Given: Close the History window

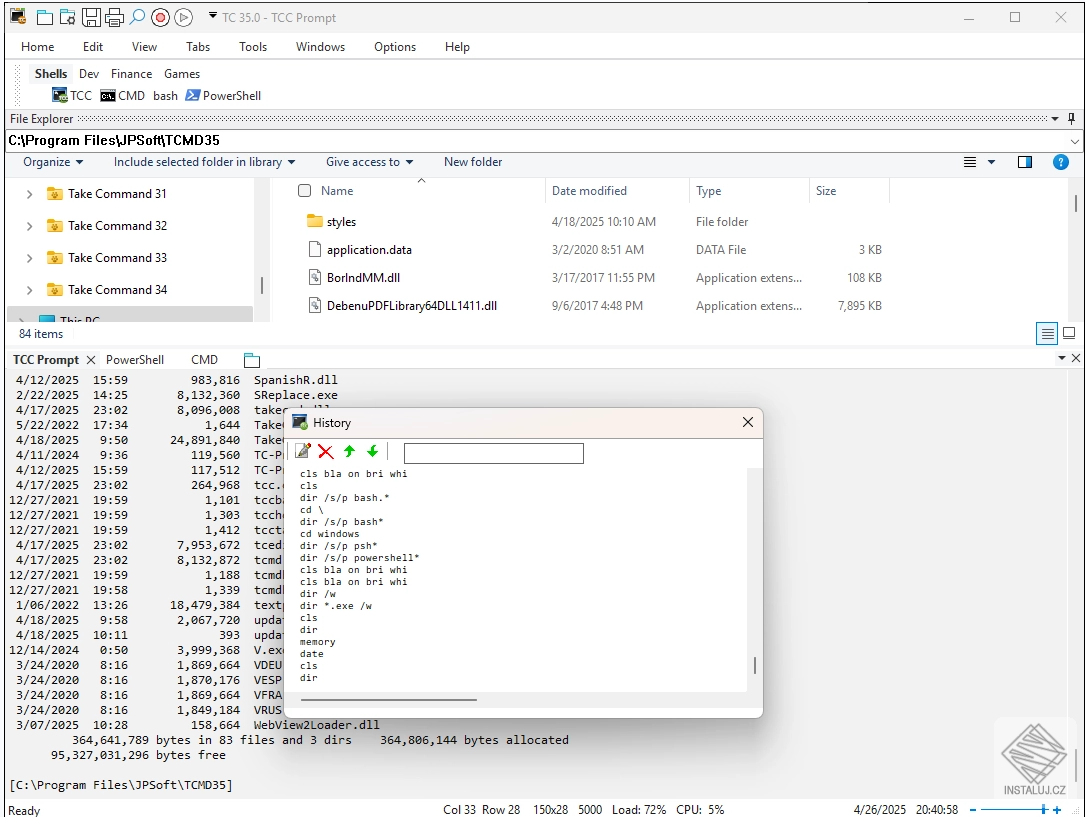Looking at the screenshot, I should tap(747, 422).
